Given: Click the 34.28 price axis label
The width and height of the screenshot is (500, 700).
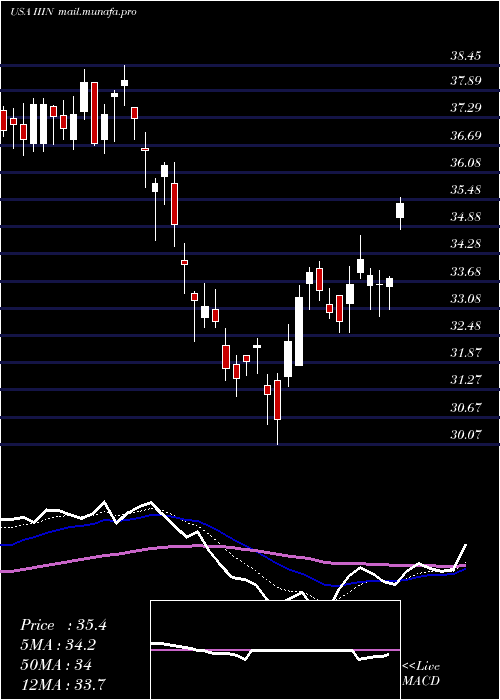Looking at the screenshot, I should [x=466, y=244].
